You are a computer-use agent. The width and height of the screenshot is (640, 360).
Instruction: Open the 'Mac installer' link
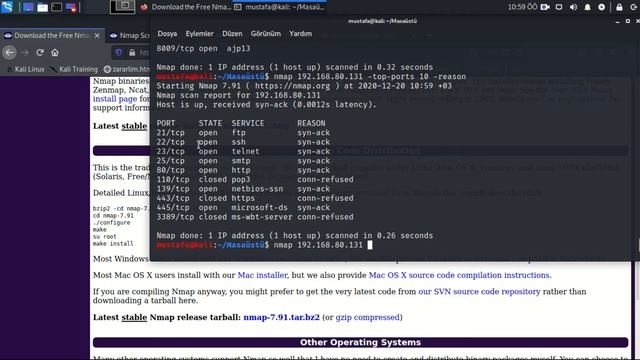tap(262, 275)
